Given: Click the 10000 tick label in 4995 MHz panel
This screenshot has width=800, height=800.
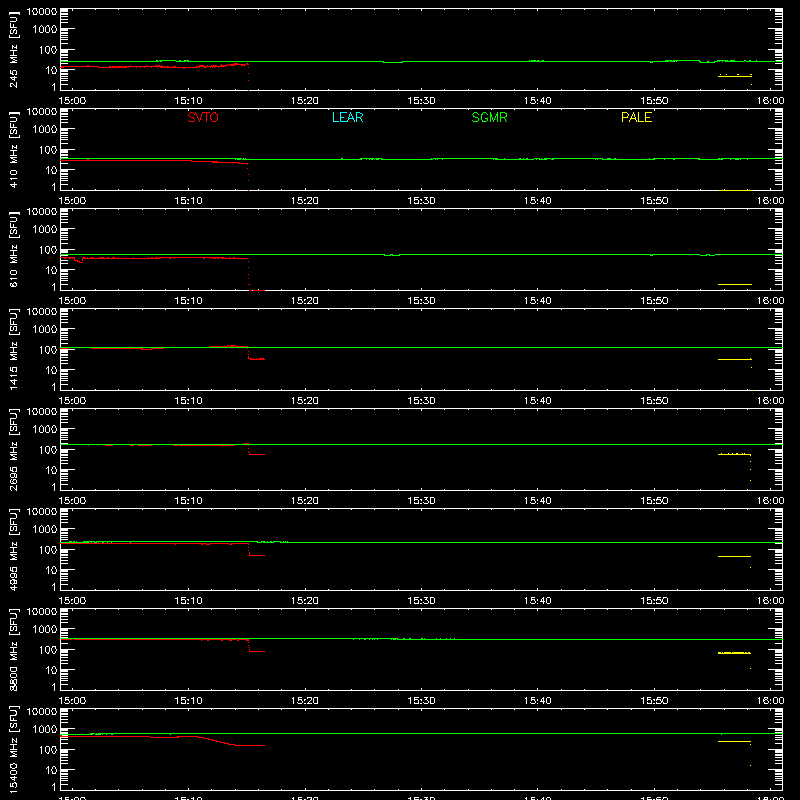Looking at the screenshot, I should pyautogui.click(x=42, y=512).
